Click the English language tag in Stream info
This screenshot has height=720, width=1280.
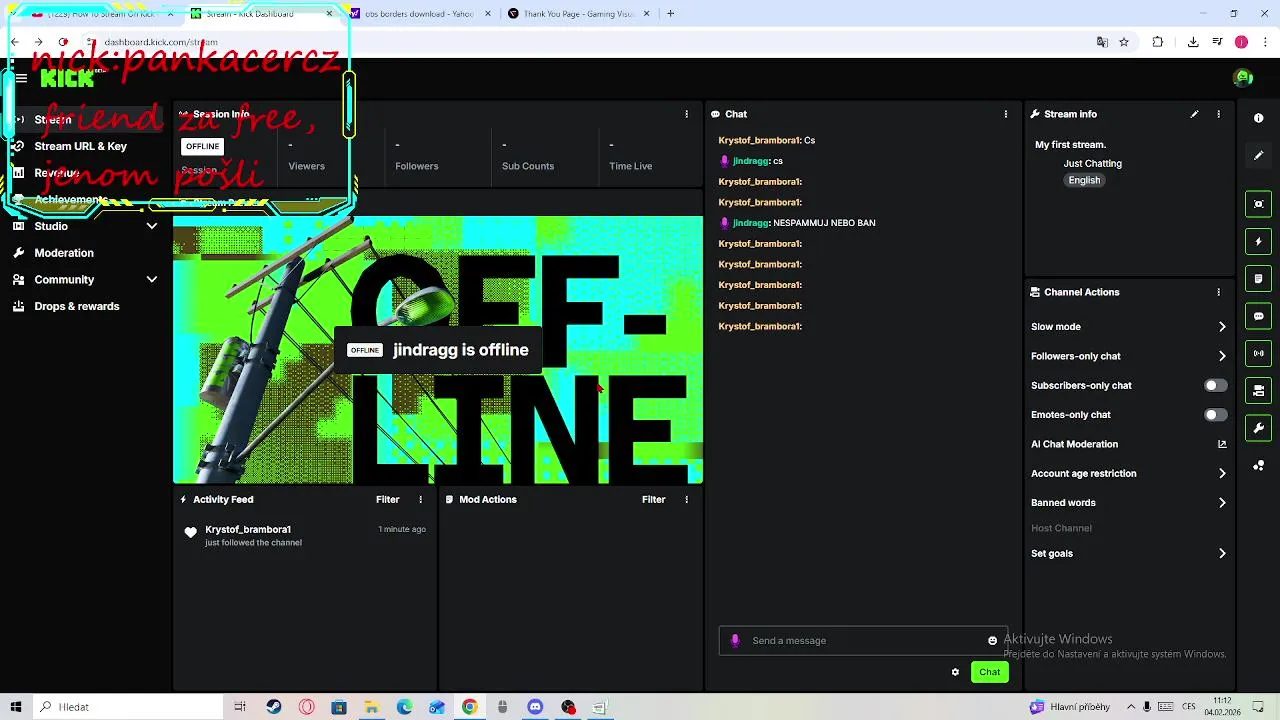tap(1084, 180)
